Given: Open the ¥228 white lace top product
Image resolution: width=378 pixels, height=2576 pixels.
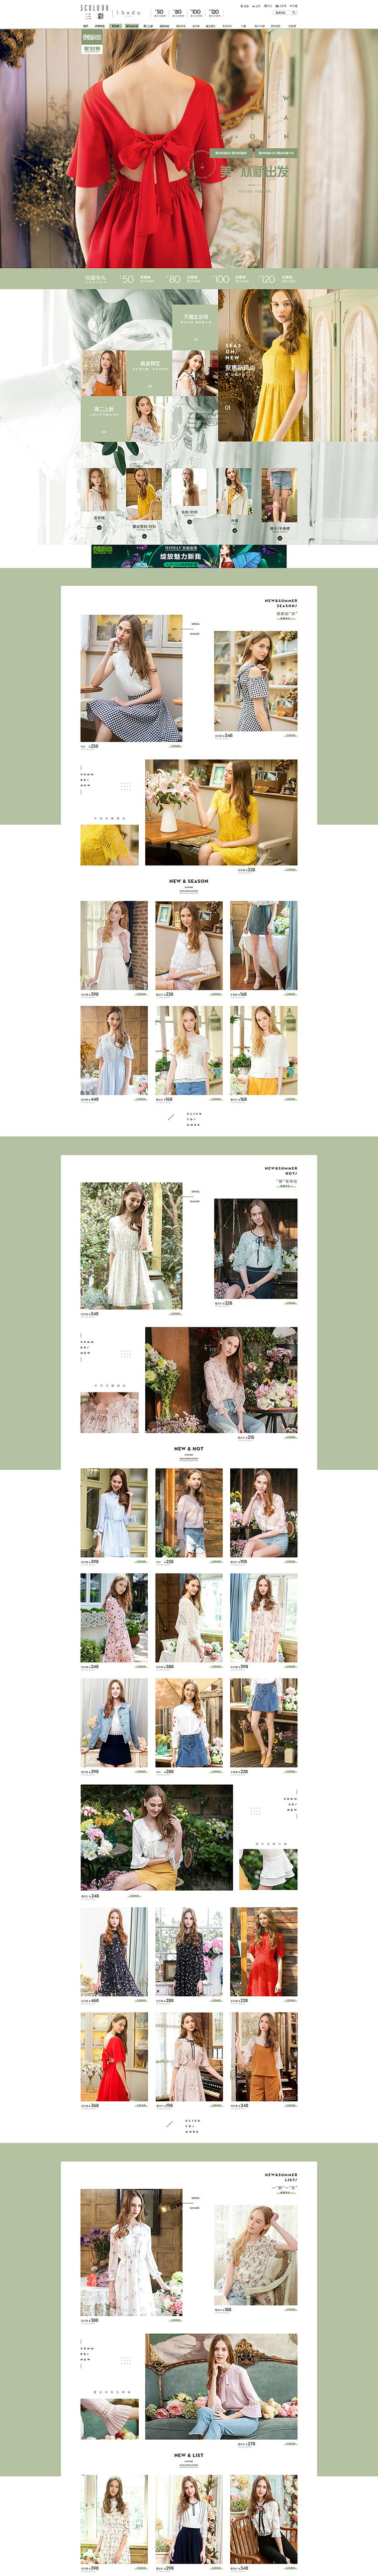Looking at the screenshot, I should (189, 945).
